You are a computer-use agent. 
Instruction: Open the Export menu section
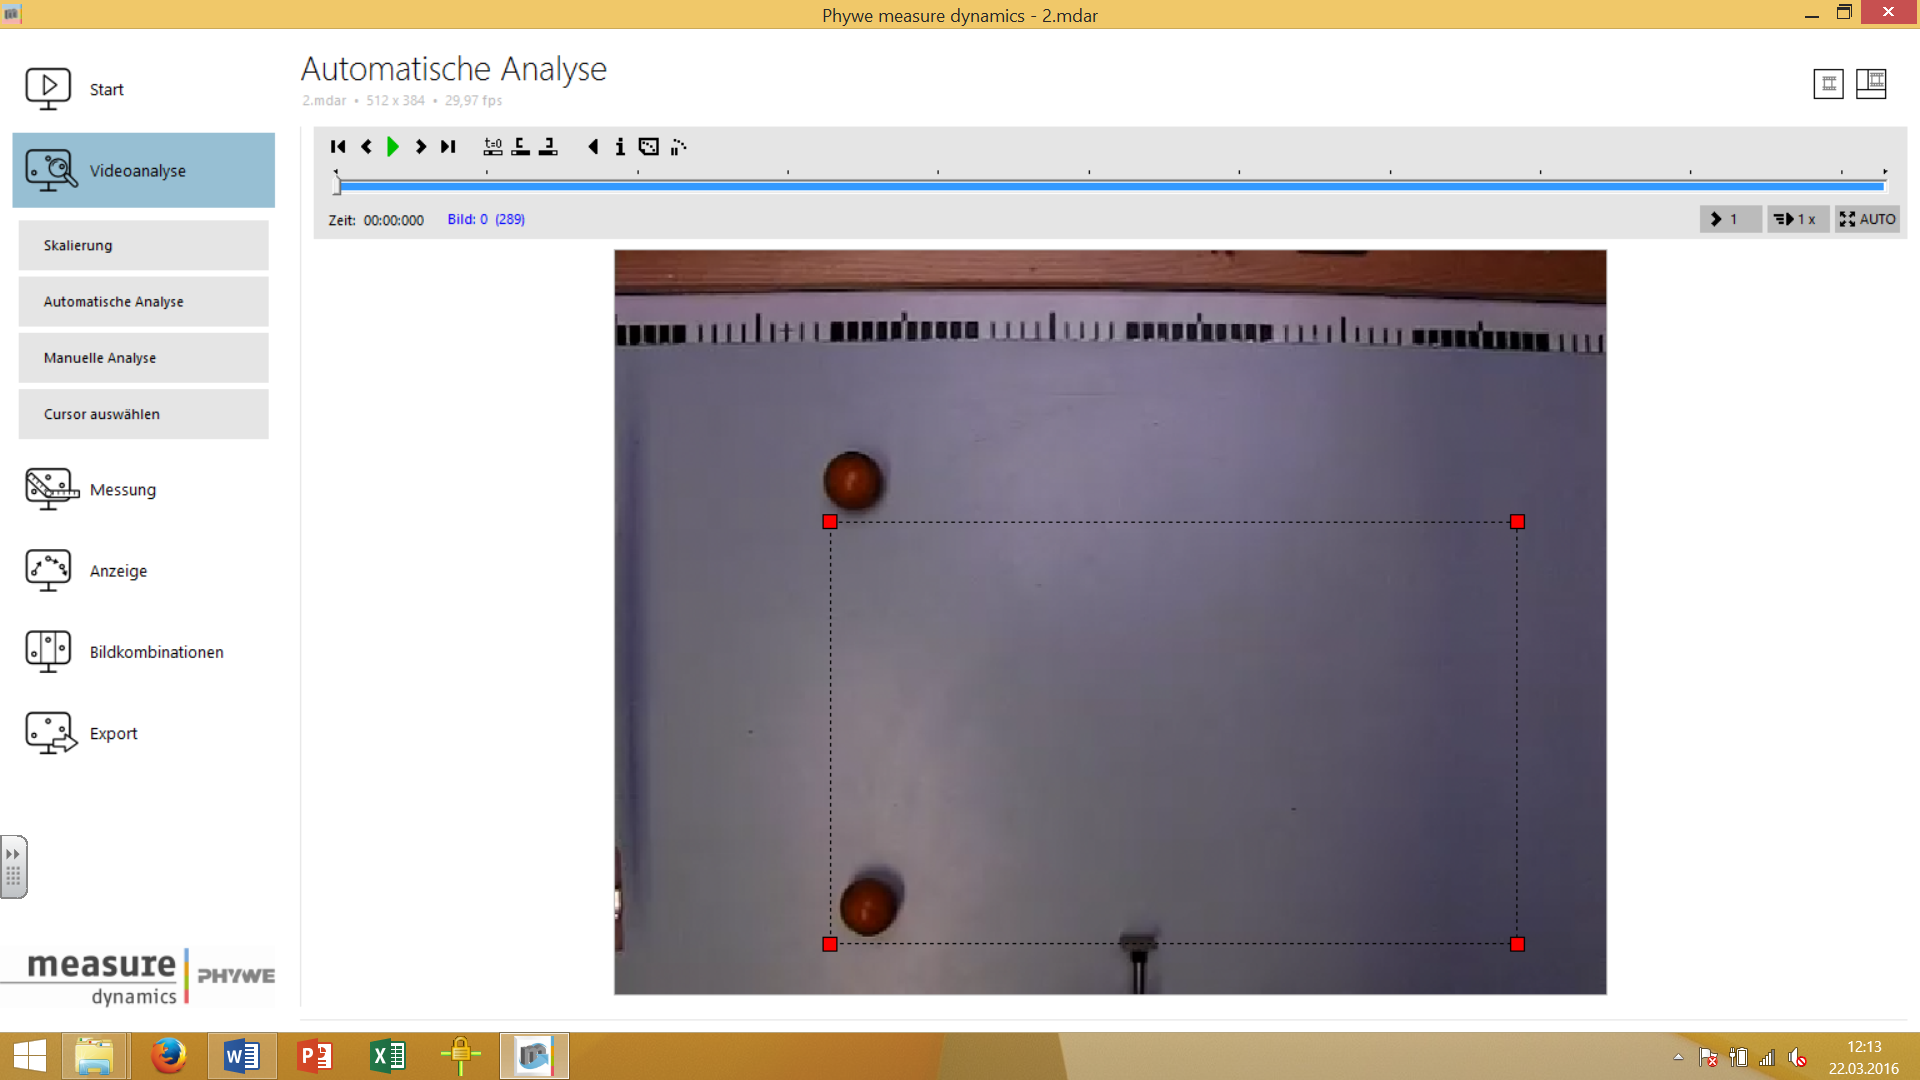point(113,733)
